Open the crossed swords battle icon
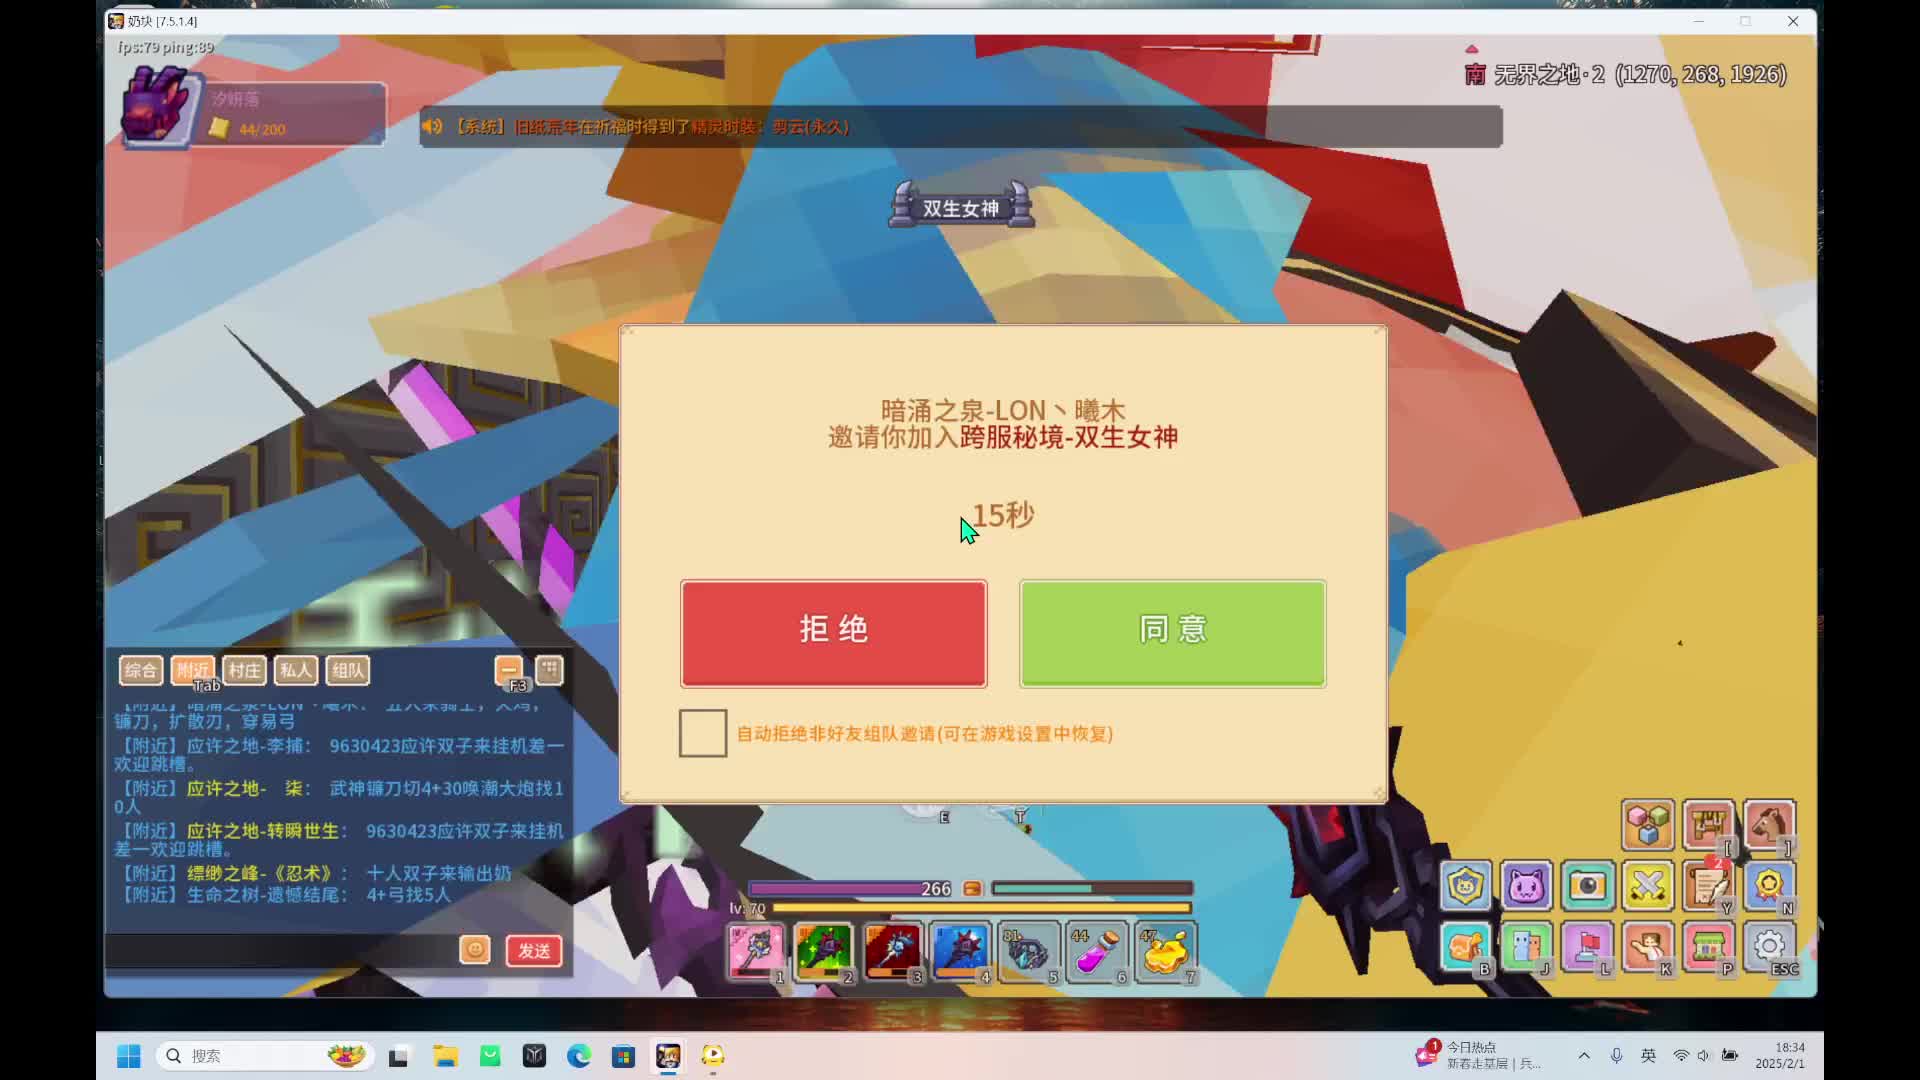The width and height of the screenshot is (1920, 1080). tap(1648, 886)
